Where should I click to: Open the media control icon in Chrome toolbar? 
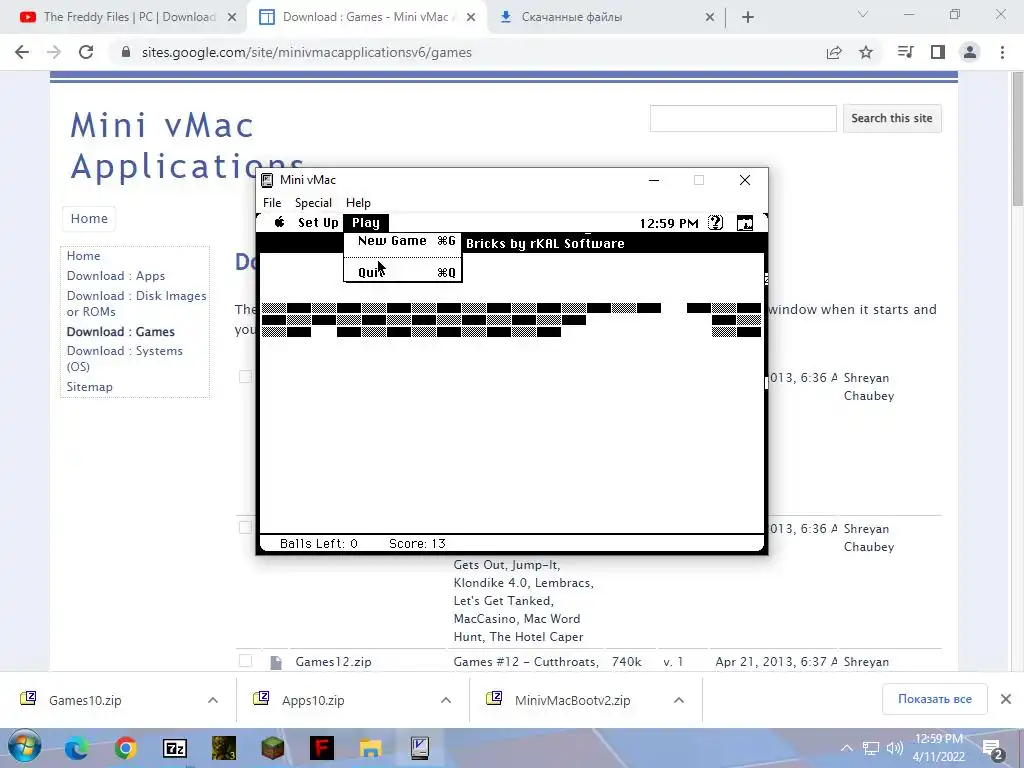[x=905, y=52]
